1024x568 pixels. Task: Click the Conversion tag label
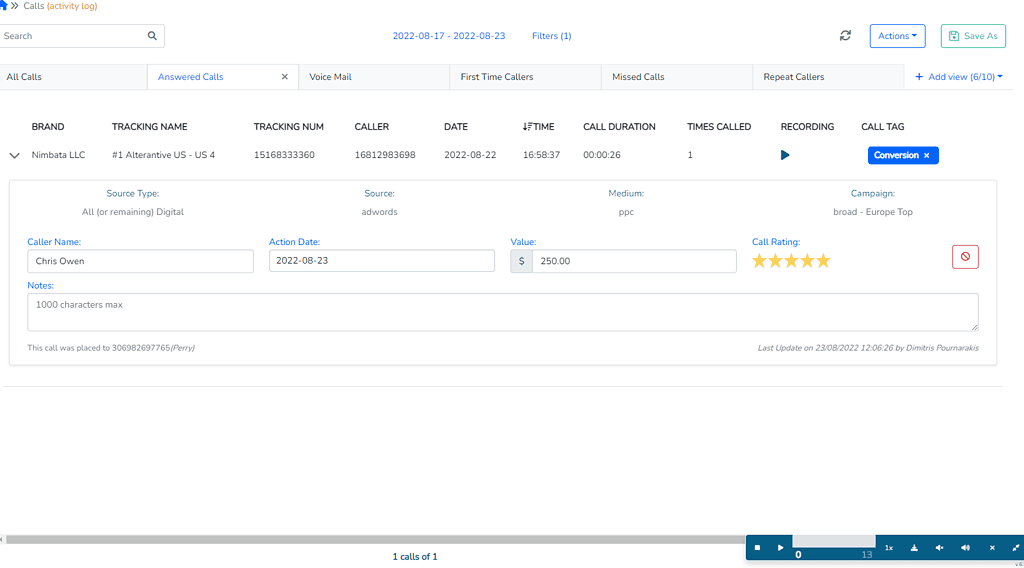point(896,155)
